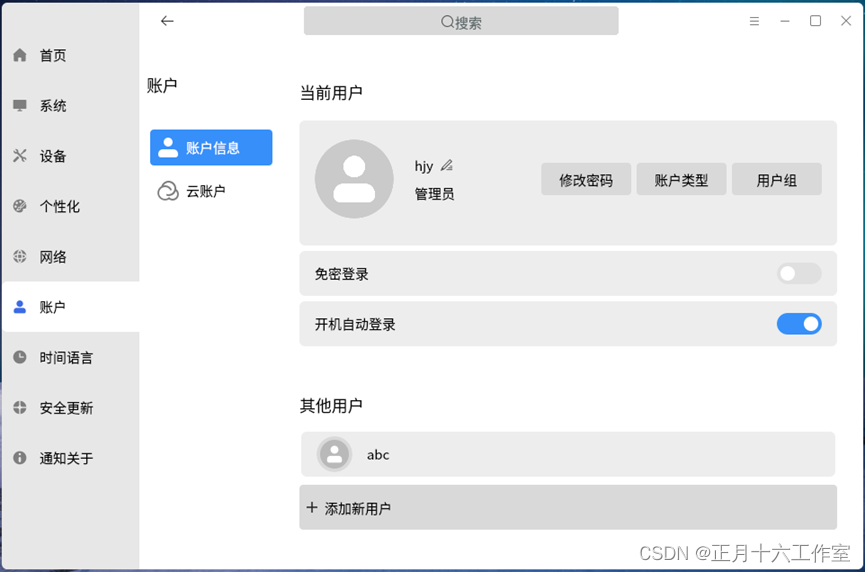Click the palette icon beside 个性化
This screenshot has height=572, width=865.
coord(20,206)
